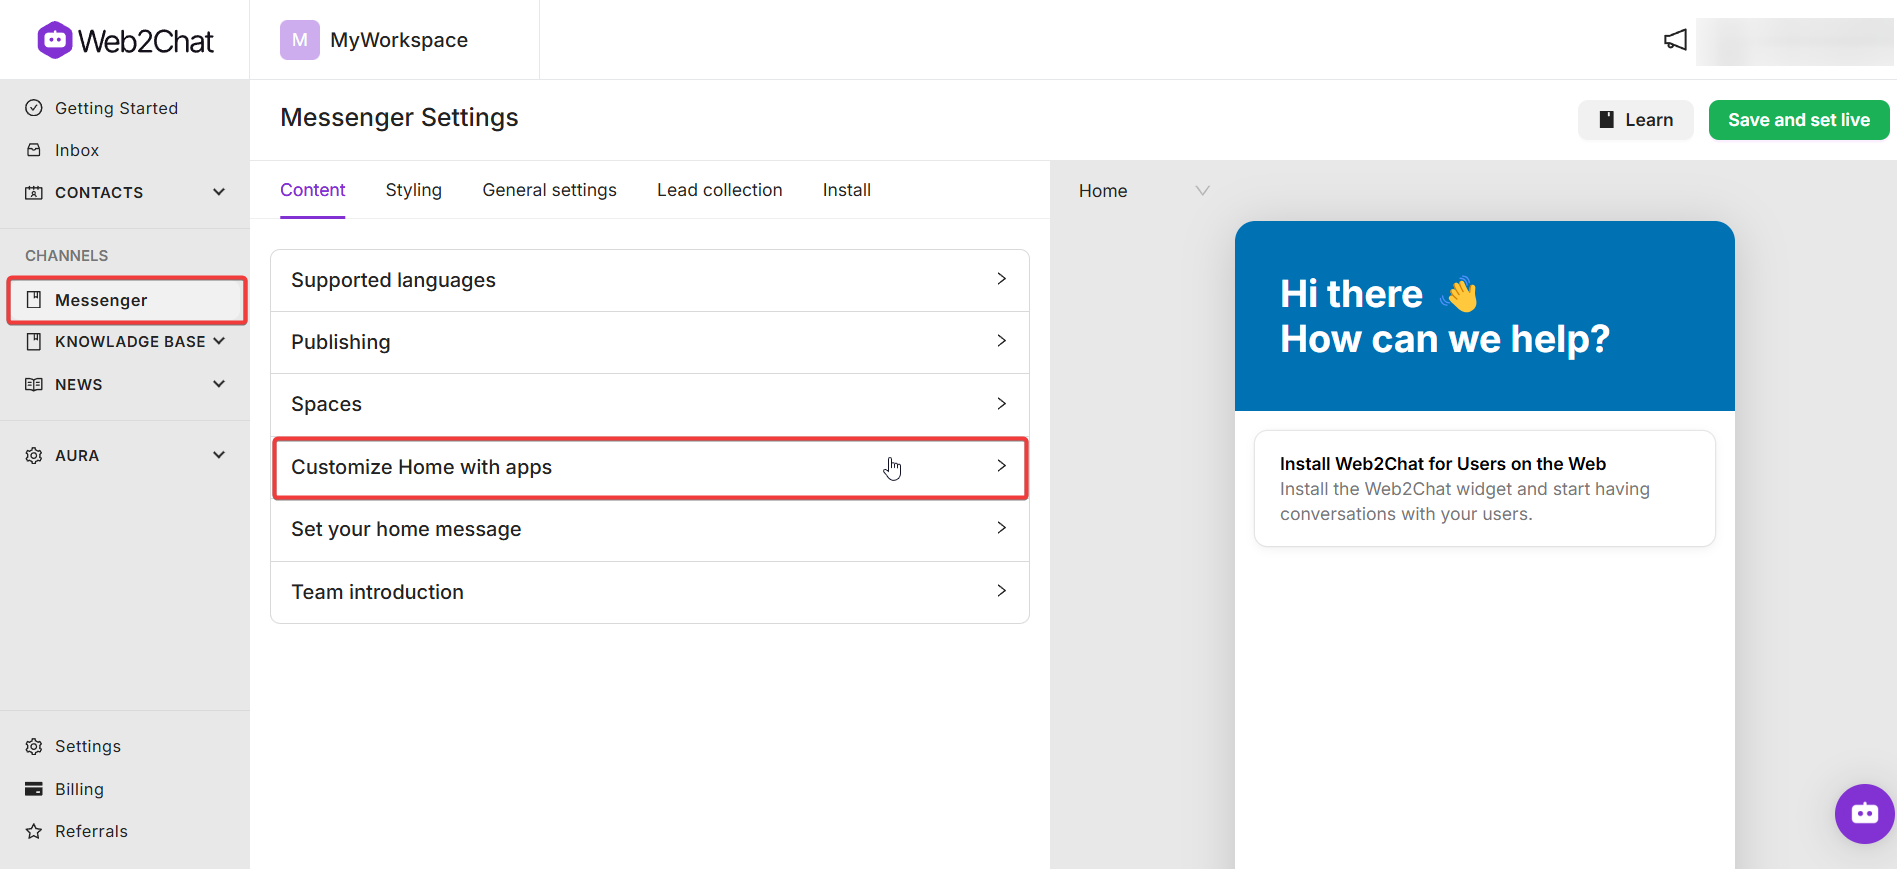1897x869 pixels.
Task: Click the MyWorkspace name label
Action: tap(399, 40)
